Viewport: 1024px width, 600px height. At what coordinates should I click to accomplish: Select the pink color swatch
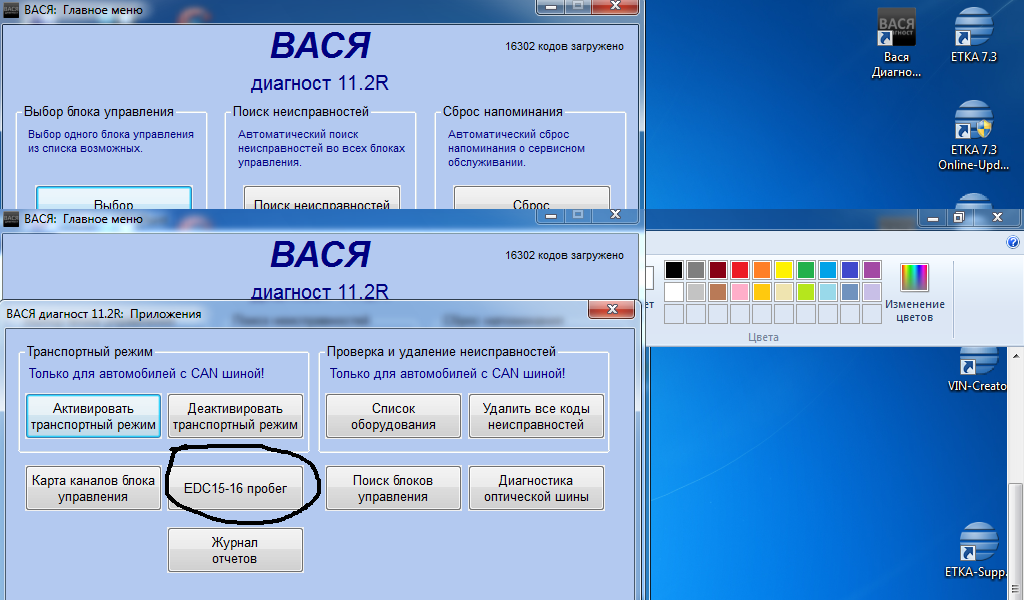point(740,292)
